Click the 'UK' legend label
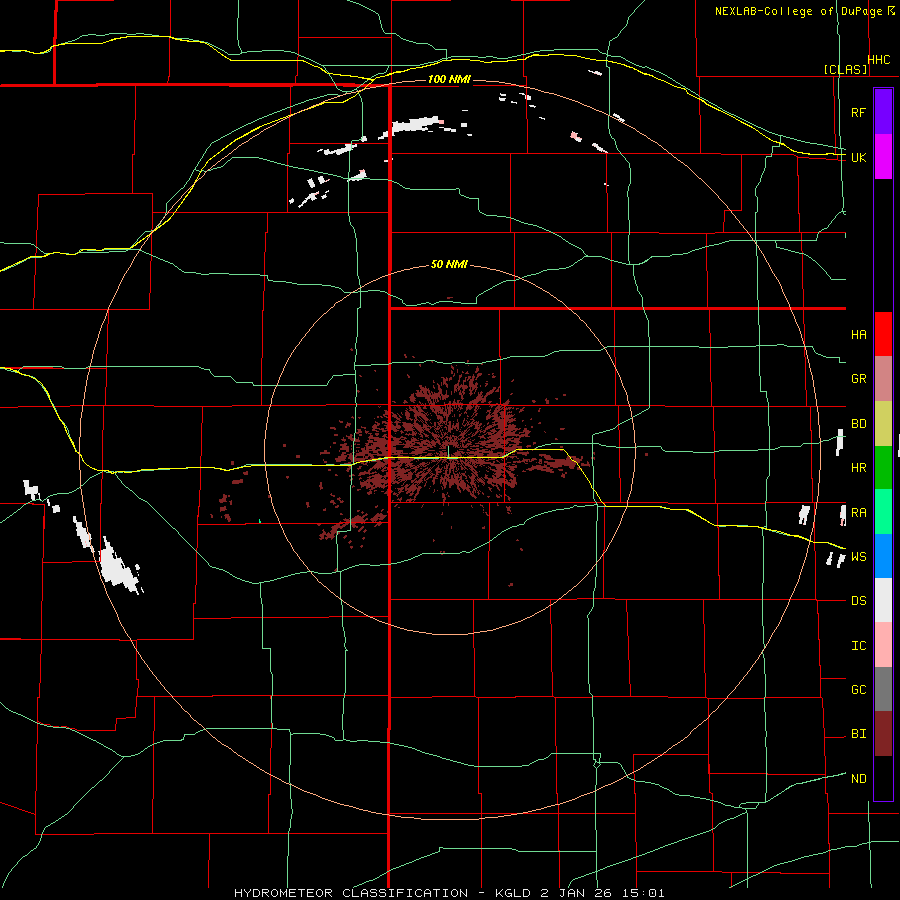Screen dimensions: 900x900 858,157
